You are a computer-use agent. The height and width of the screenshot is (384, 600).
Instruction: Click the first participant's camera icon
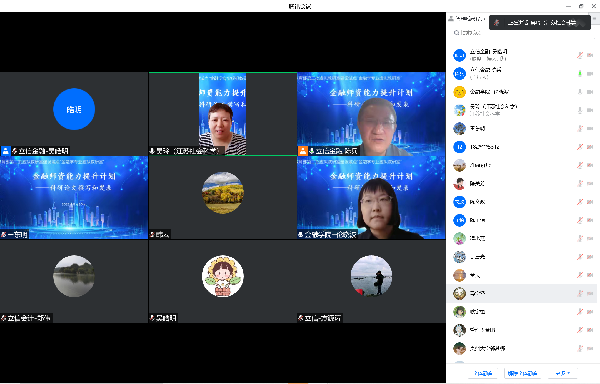point(590,55)
